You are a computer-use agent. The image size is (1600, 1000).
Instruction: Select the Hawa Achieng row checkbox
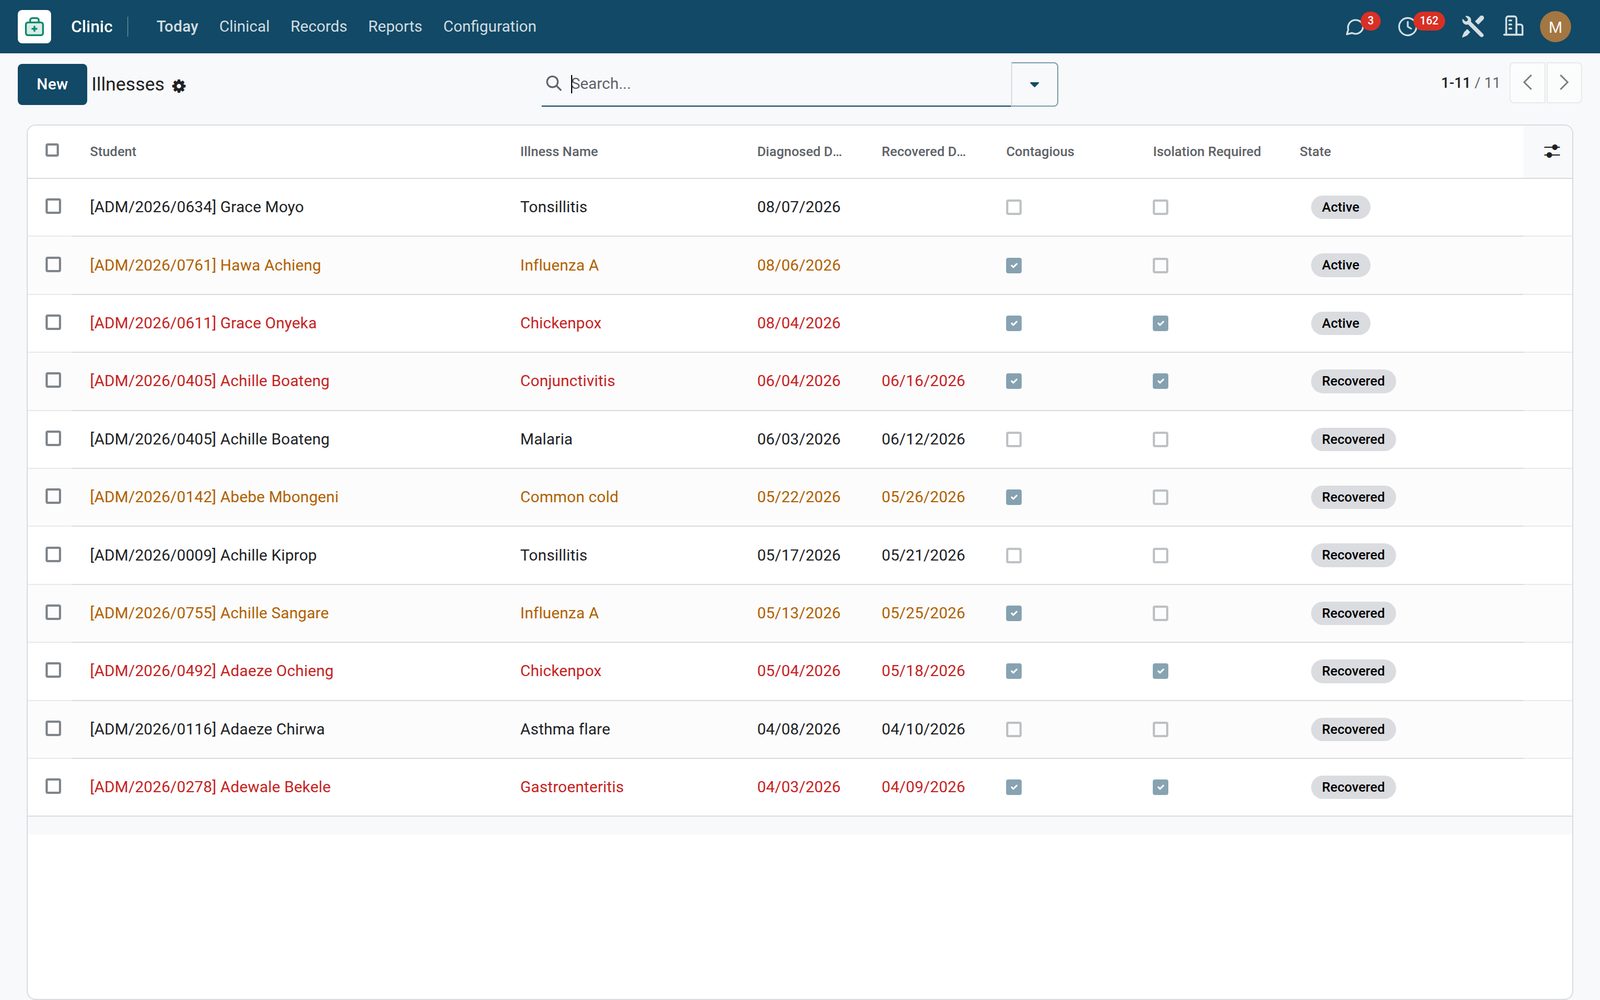click(53, 264)
